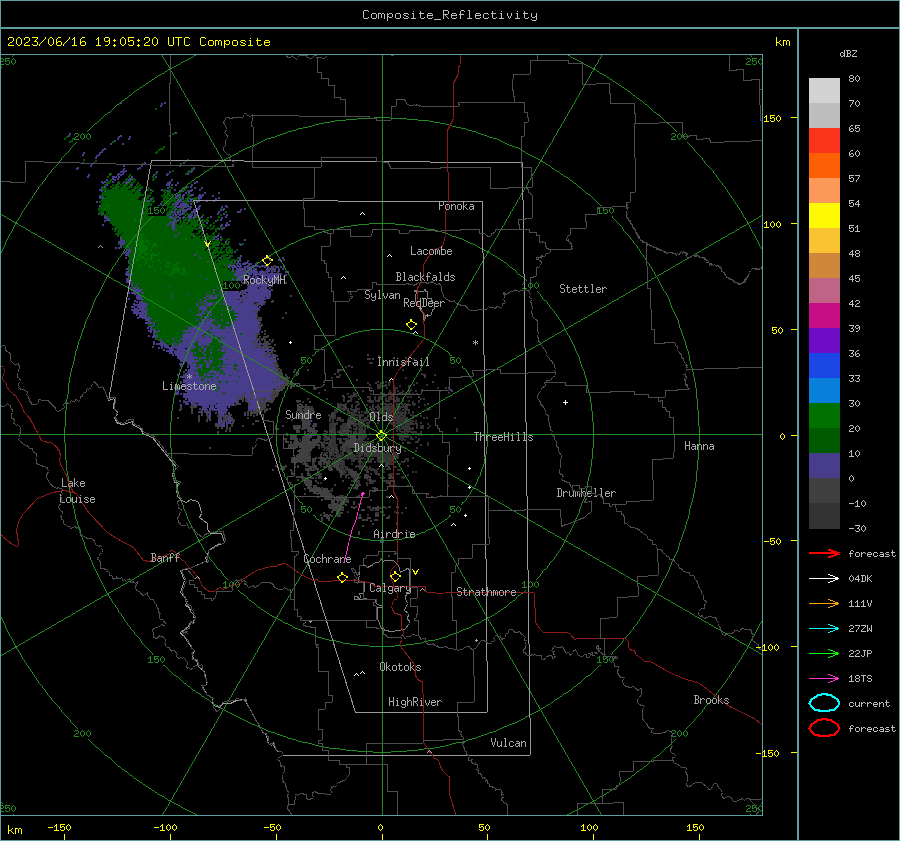Click the Innisfail city label
The width and height of the screenshot is (900, 841).
403,362
